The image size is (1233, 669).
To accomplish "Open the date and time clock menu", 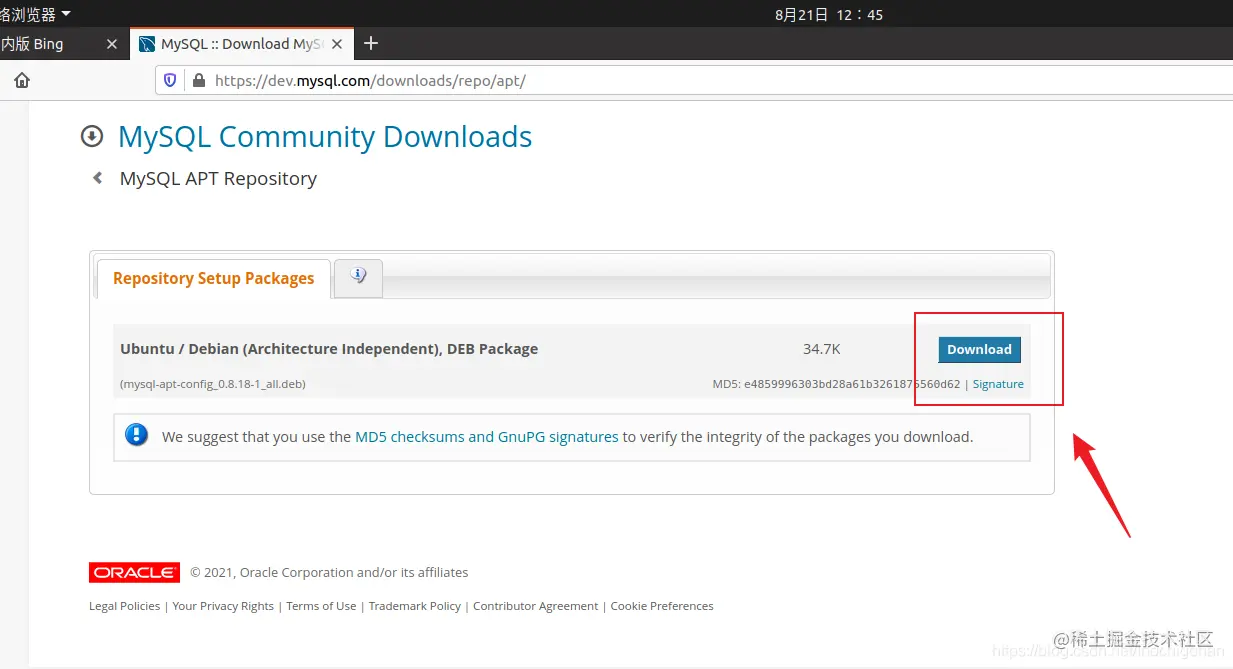I will pos(829,14).
